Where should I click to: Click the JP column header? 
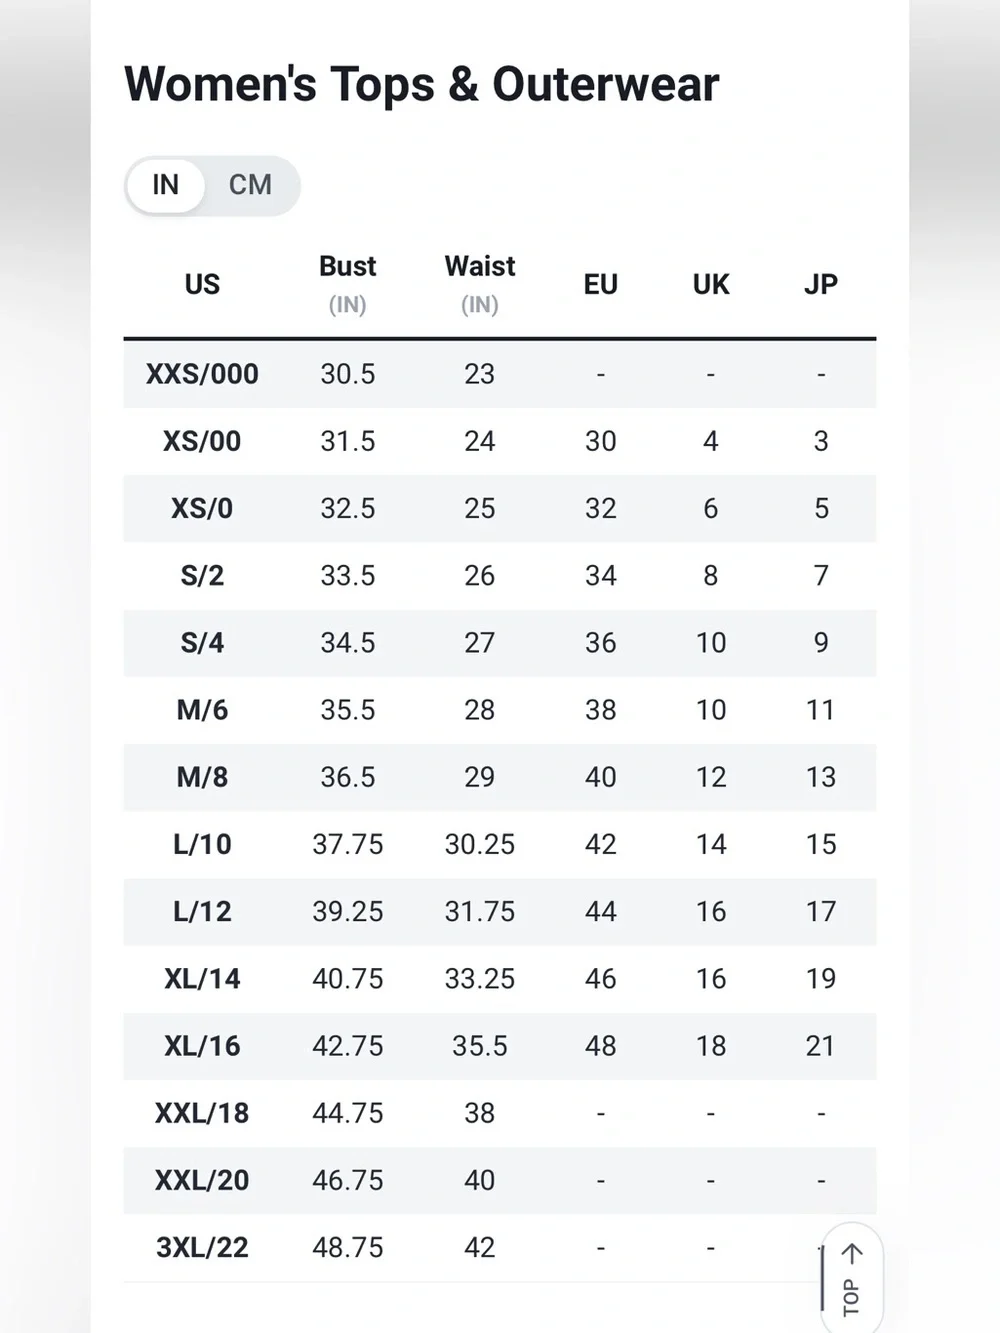click(821, 285)
